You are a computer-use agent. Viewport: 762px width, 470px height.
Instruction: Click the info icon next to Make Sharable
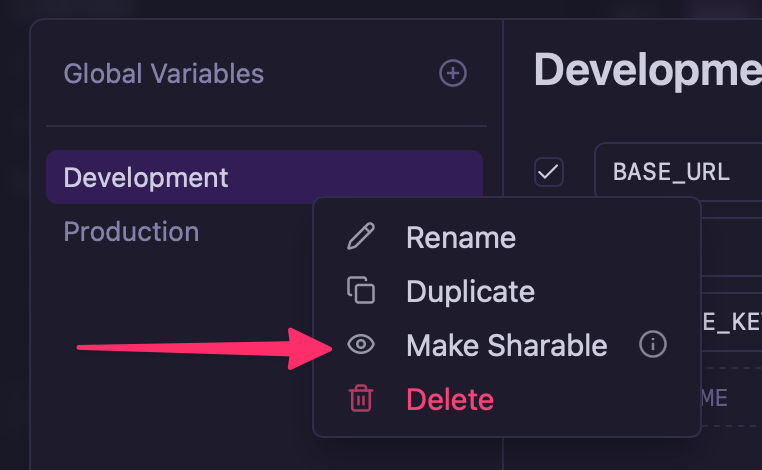652,345
